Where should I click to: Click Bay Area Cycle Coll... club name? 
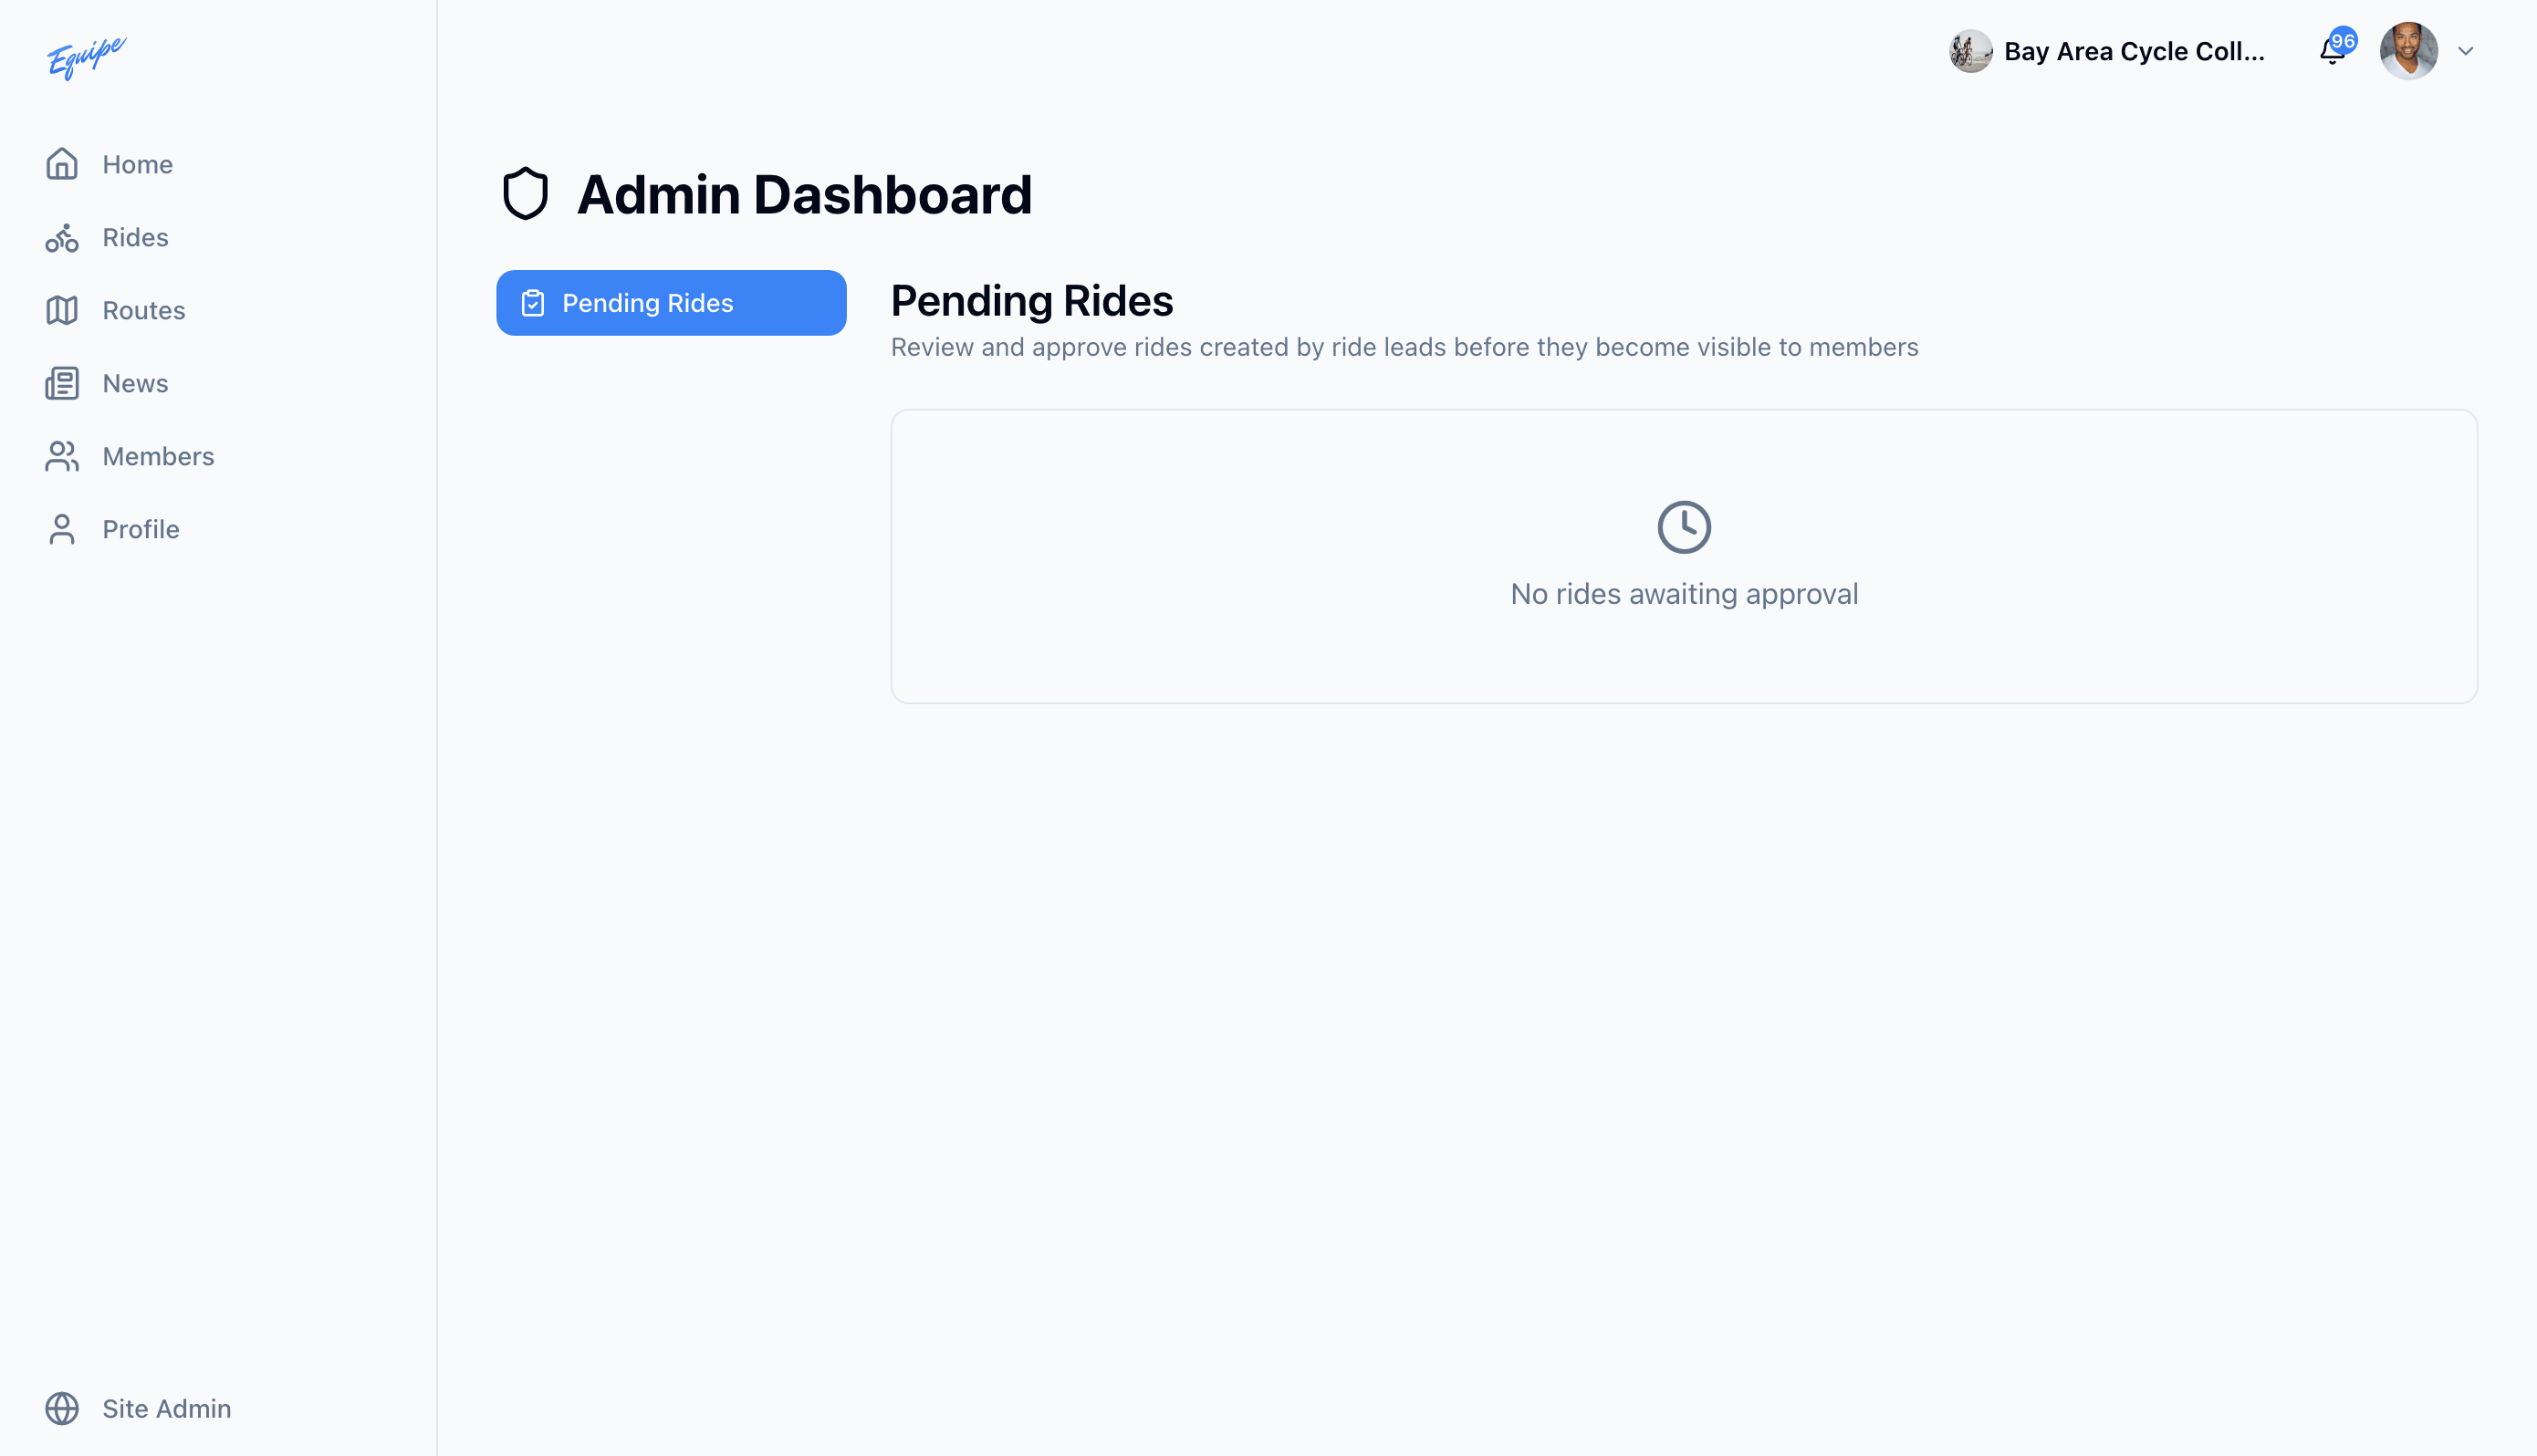coord(2134,51)
